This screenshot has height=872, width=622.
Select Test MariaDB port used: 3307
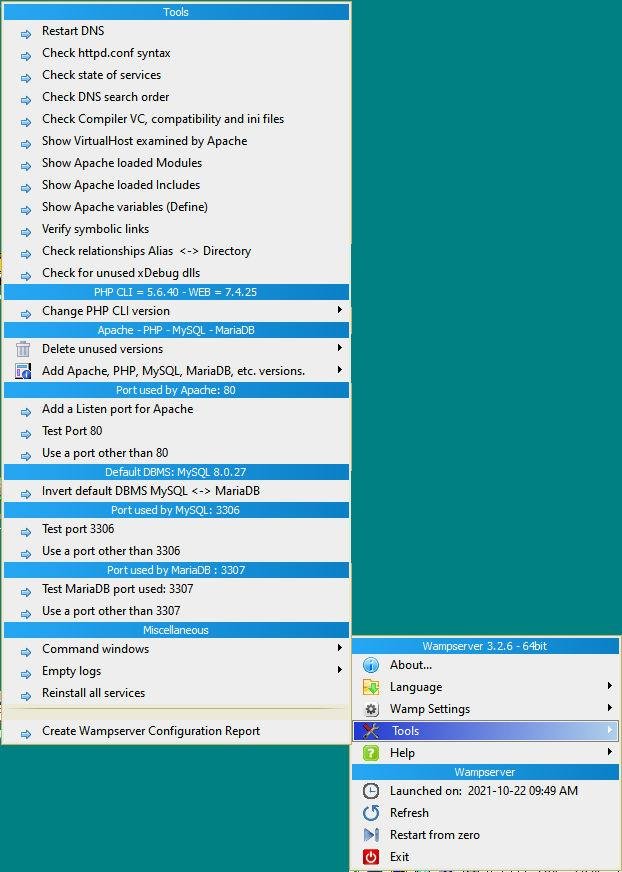pos(176,589)
